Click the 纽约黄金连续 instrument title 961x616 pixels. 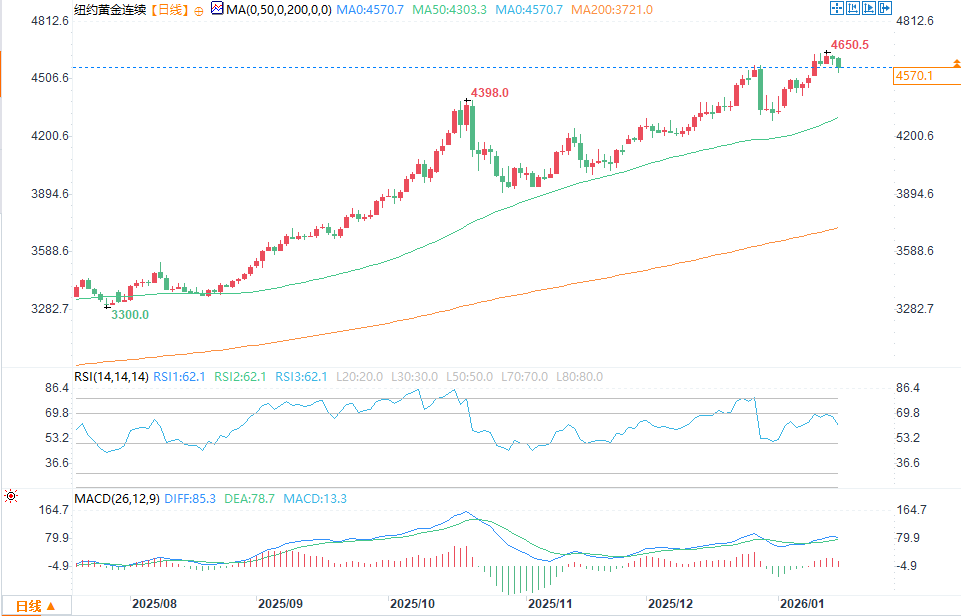tap(110, 10)
